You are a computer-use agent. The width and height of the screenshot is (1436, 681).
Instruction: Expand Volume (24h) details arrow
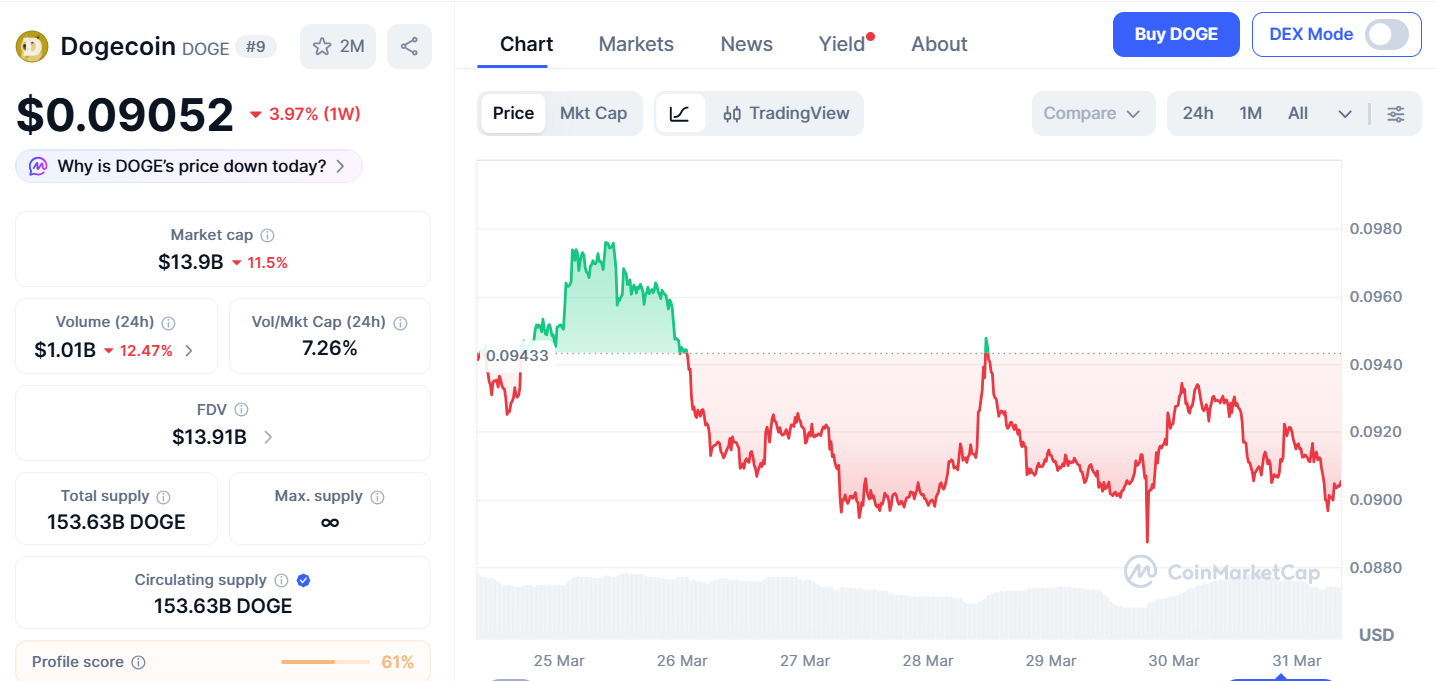point(189,351)
